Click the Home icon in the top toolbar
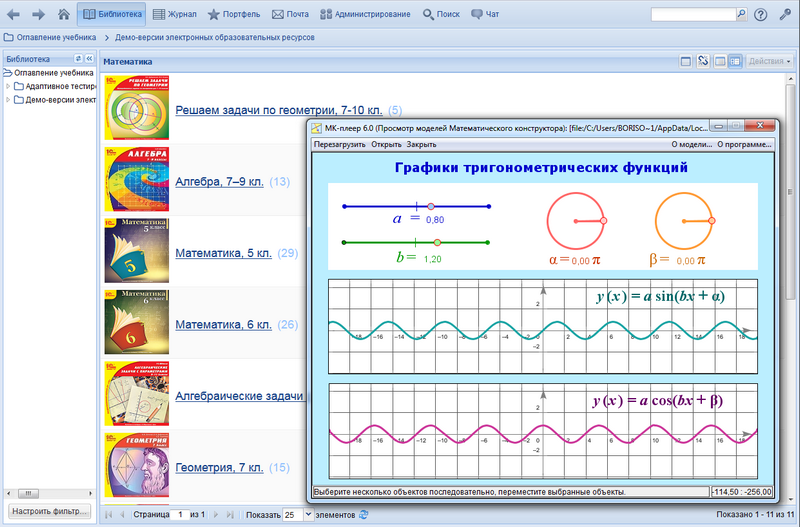Viewport: 800px width, 527px height. pos(64,15)
